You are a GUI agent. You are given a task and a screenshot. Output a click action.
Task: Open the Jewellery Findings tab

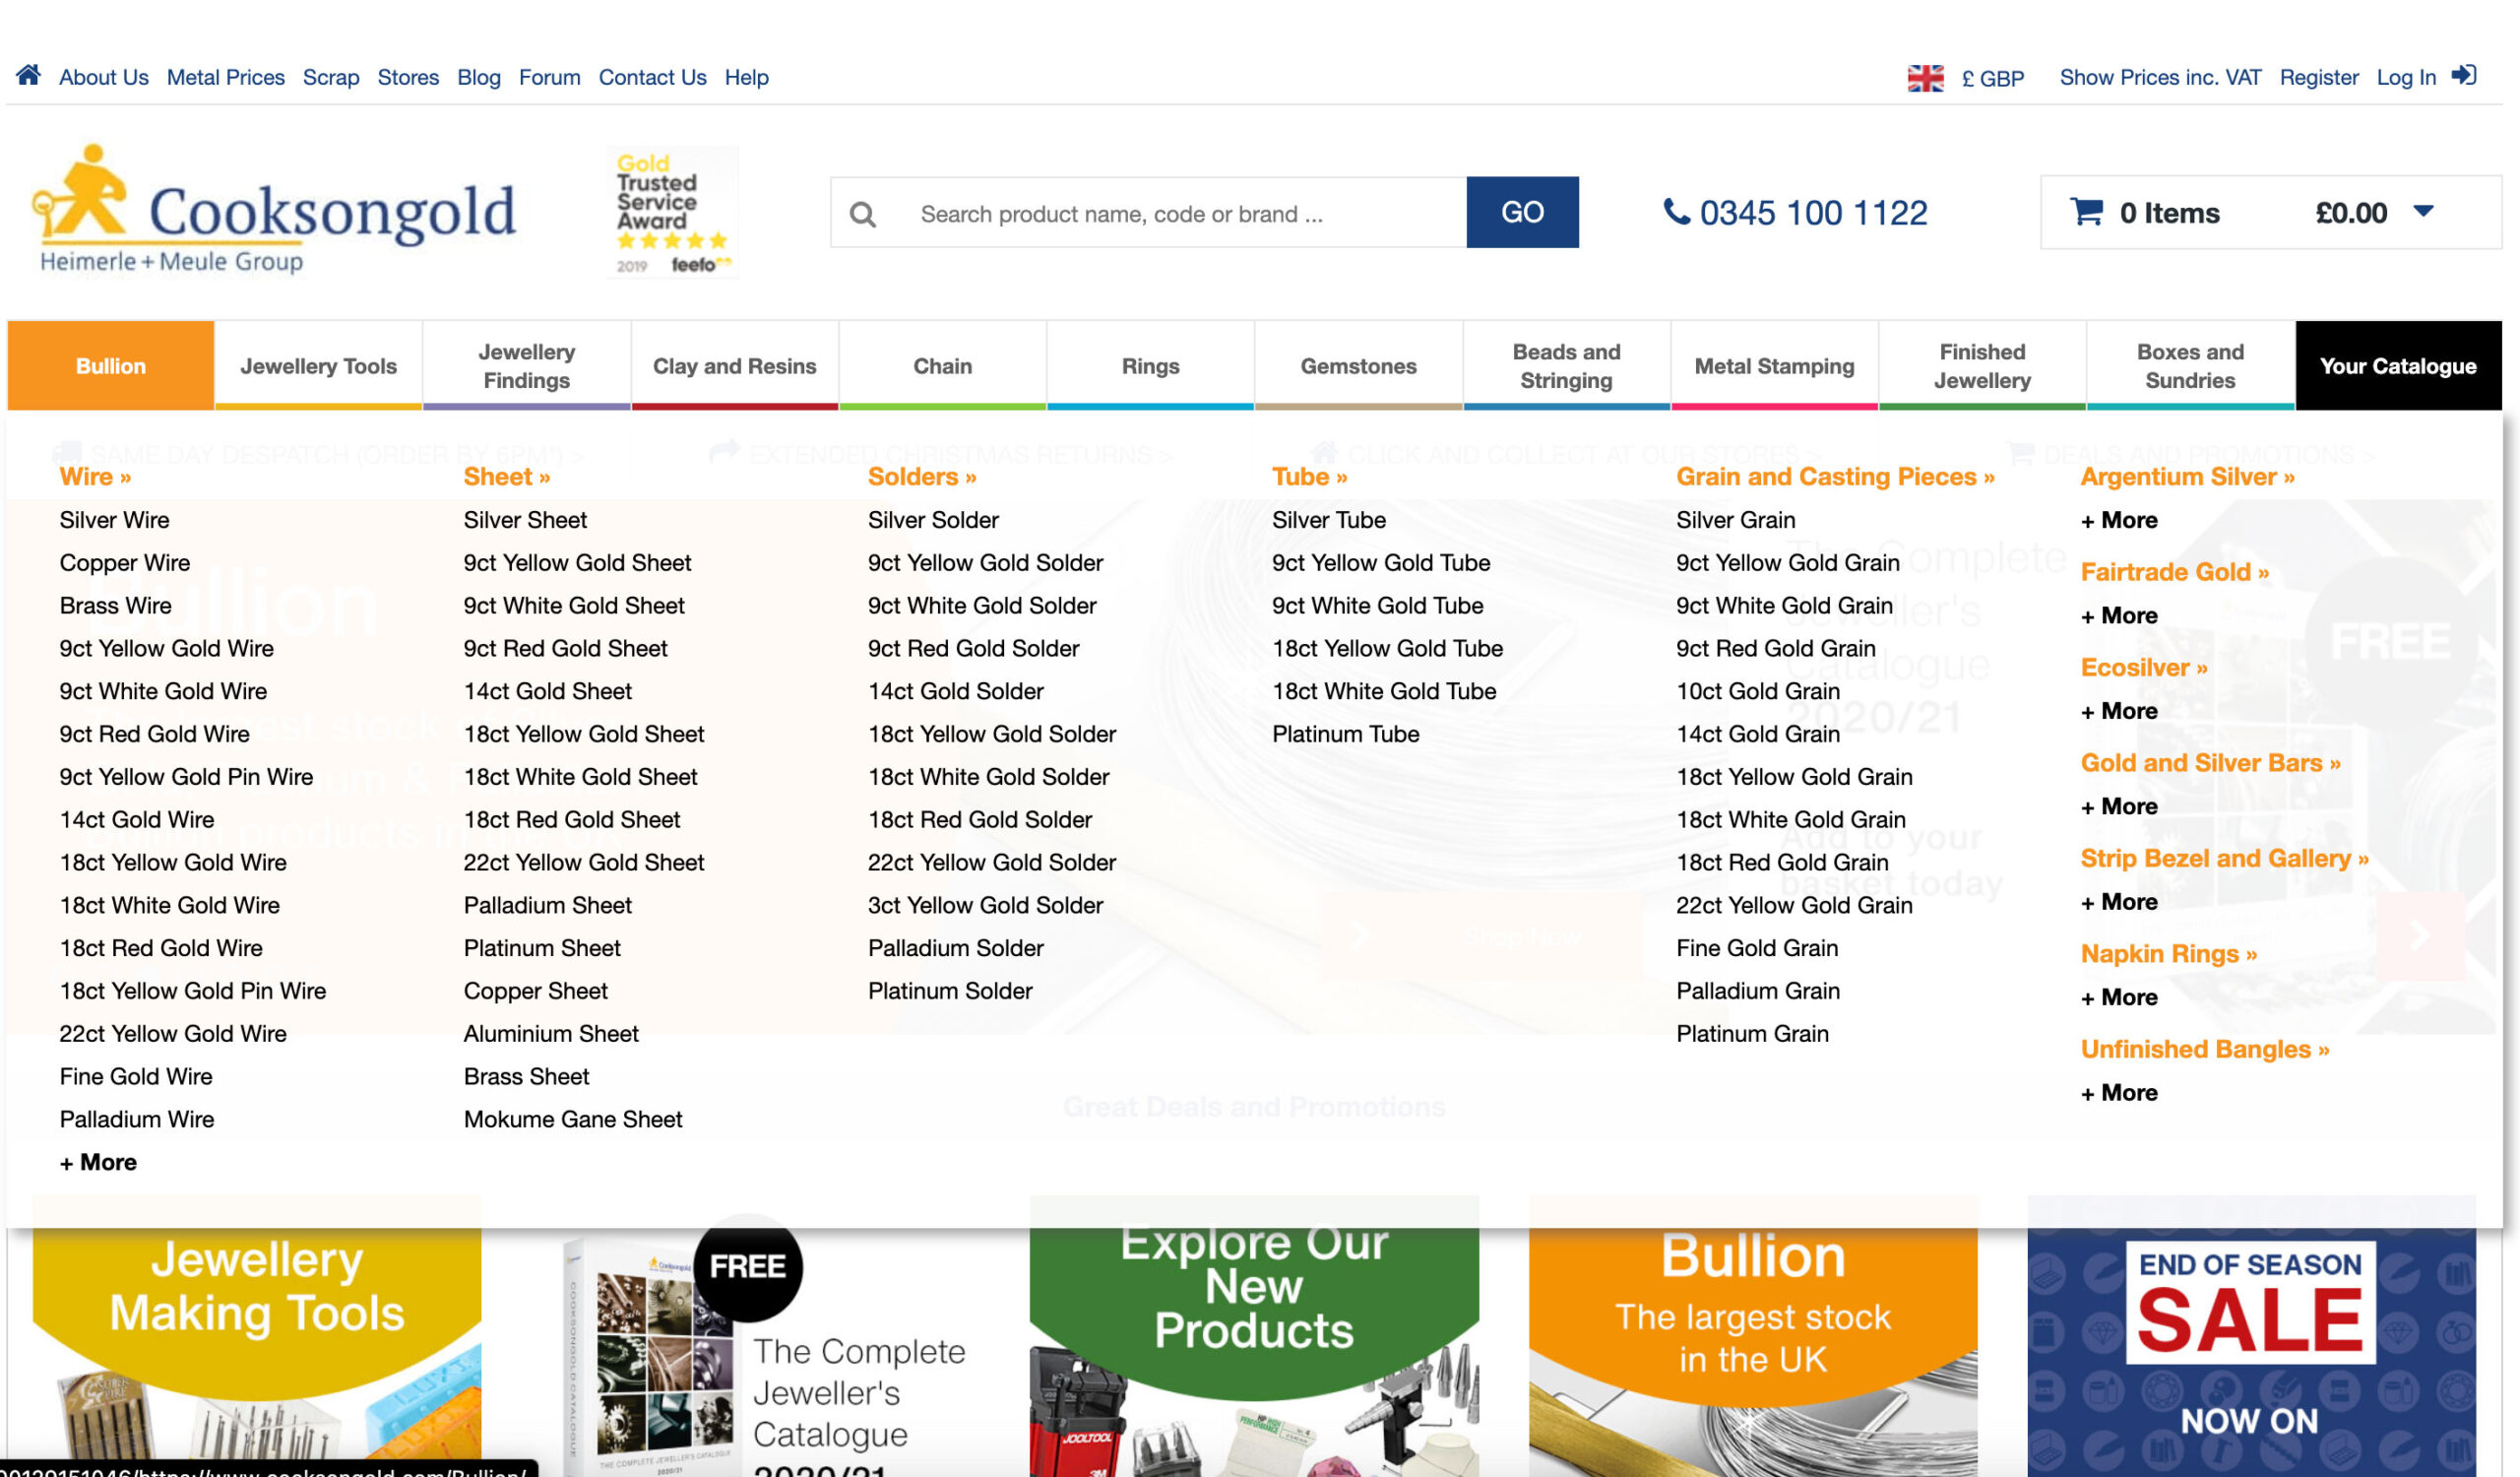(527, 365)
